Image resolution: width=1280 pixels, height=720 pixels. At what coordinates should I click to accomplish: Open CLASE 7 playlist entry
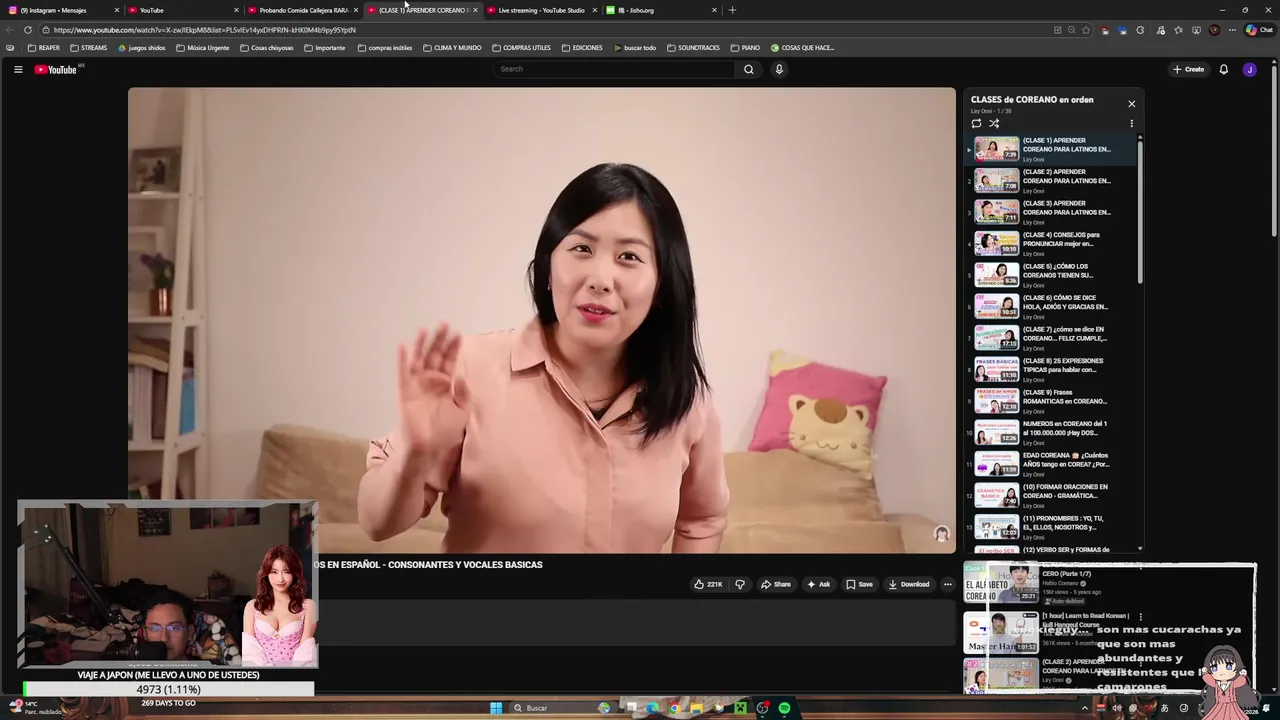point(1050,337)
